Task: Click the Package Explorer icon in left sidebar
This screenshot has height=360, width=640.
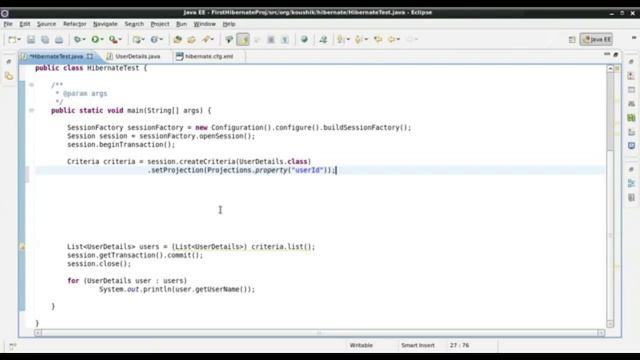Action: point(9,76)
